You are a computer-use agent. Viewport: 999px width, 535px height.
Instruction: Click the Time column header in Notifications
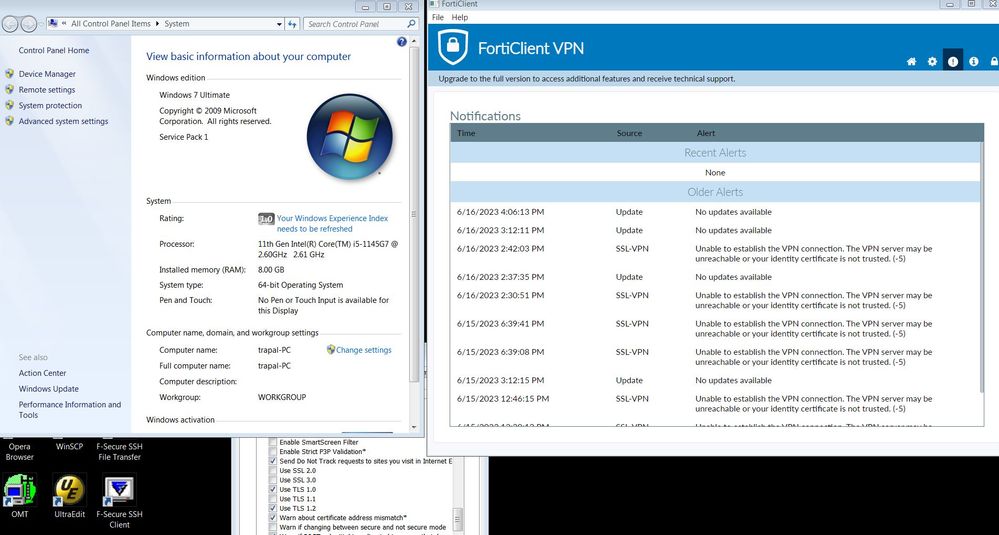tap(466, 133)
